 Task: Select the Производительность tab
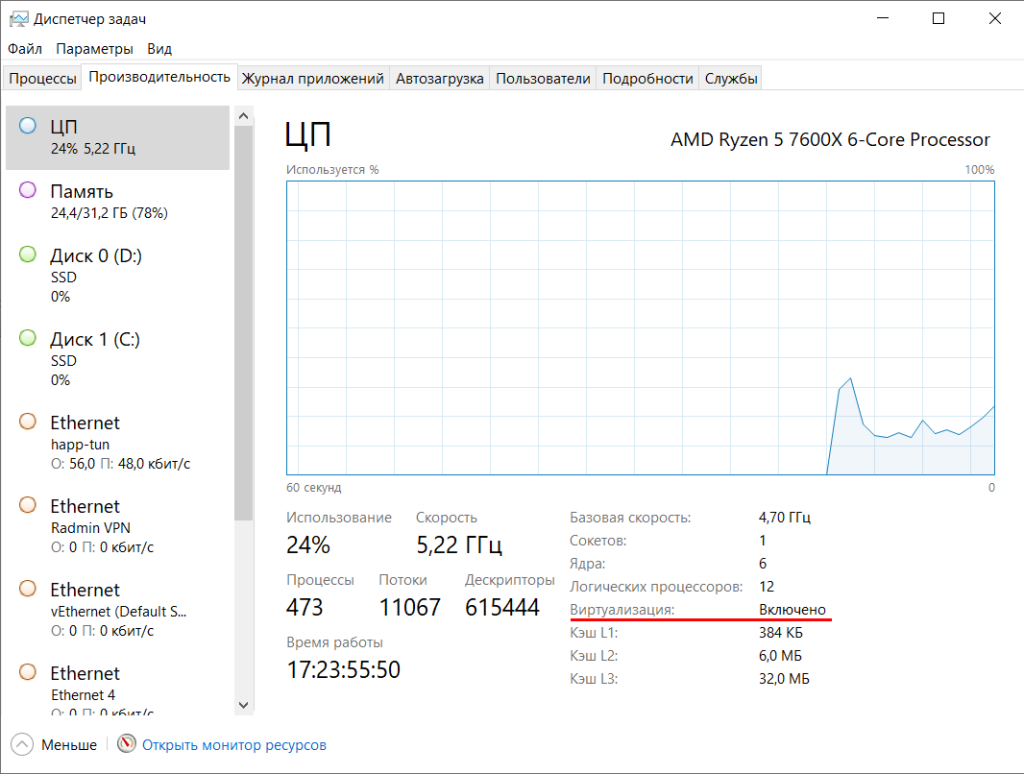pos(159,77)
